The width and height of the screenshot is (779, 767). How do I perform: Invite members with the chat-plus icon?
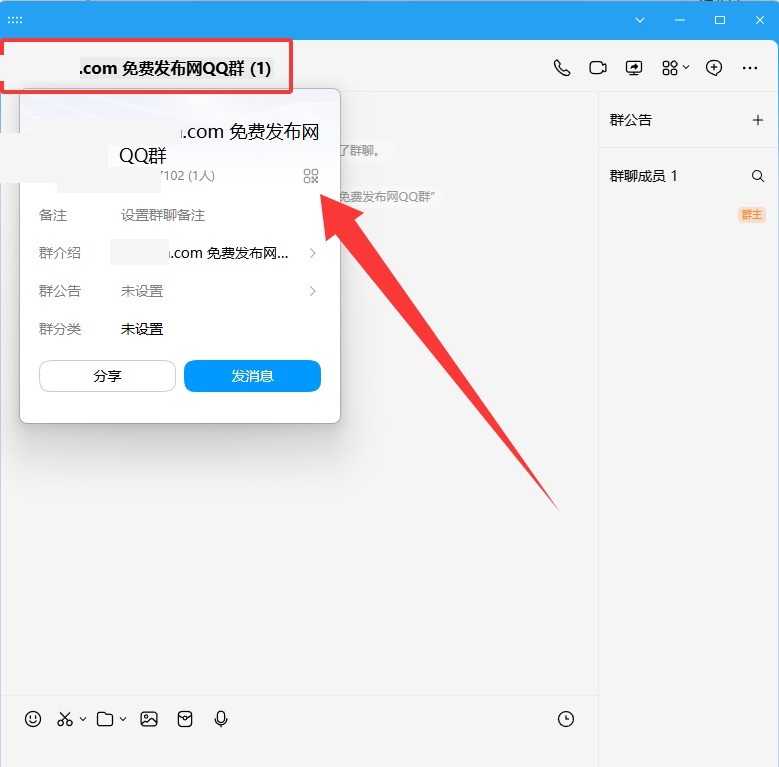pos(714,68)
